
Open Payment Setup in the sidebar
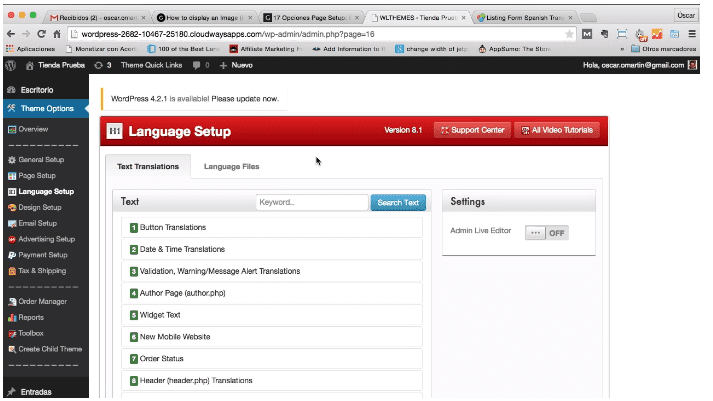click(43, 255)
